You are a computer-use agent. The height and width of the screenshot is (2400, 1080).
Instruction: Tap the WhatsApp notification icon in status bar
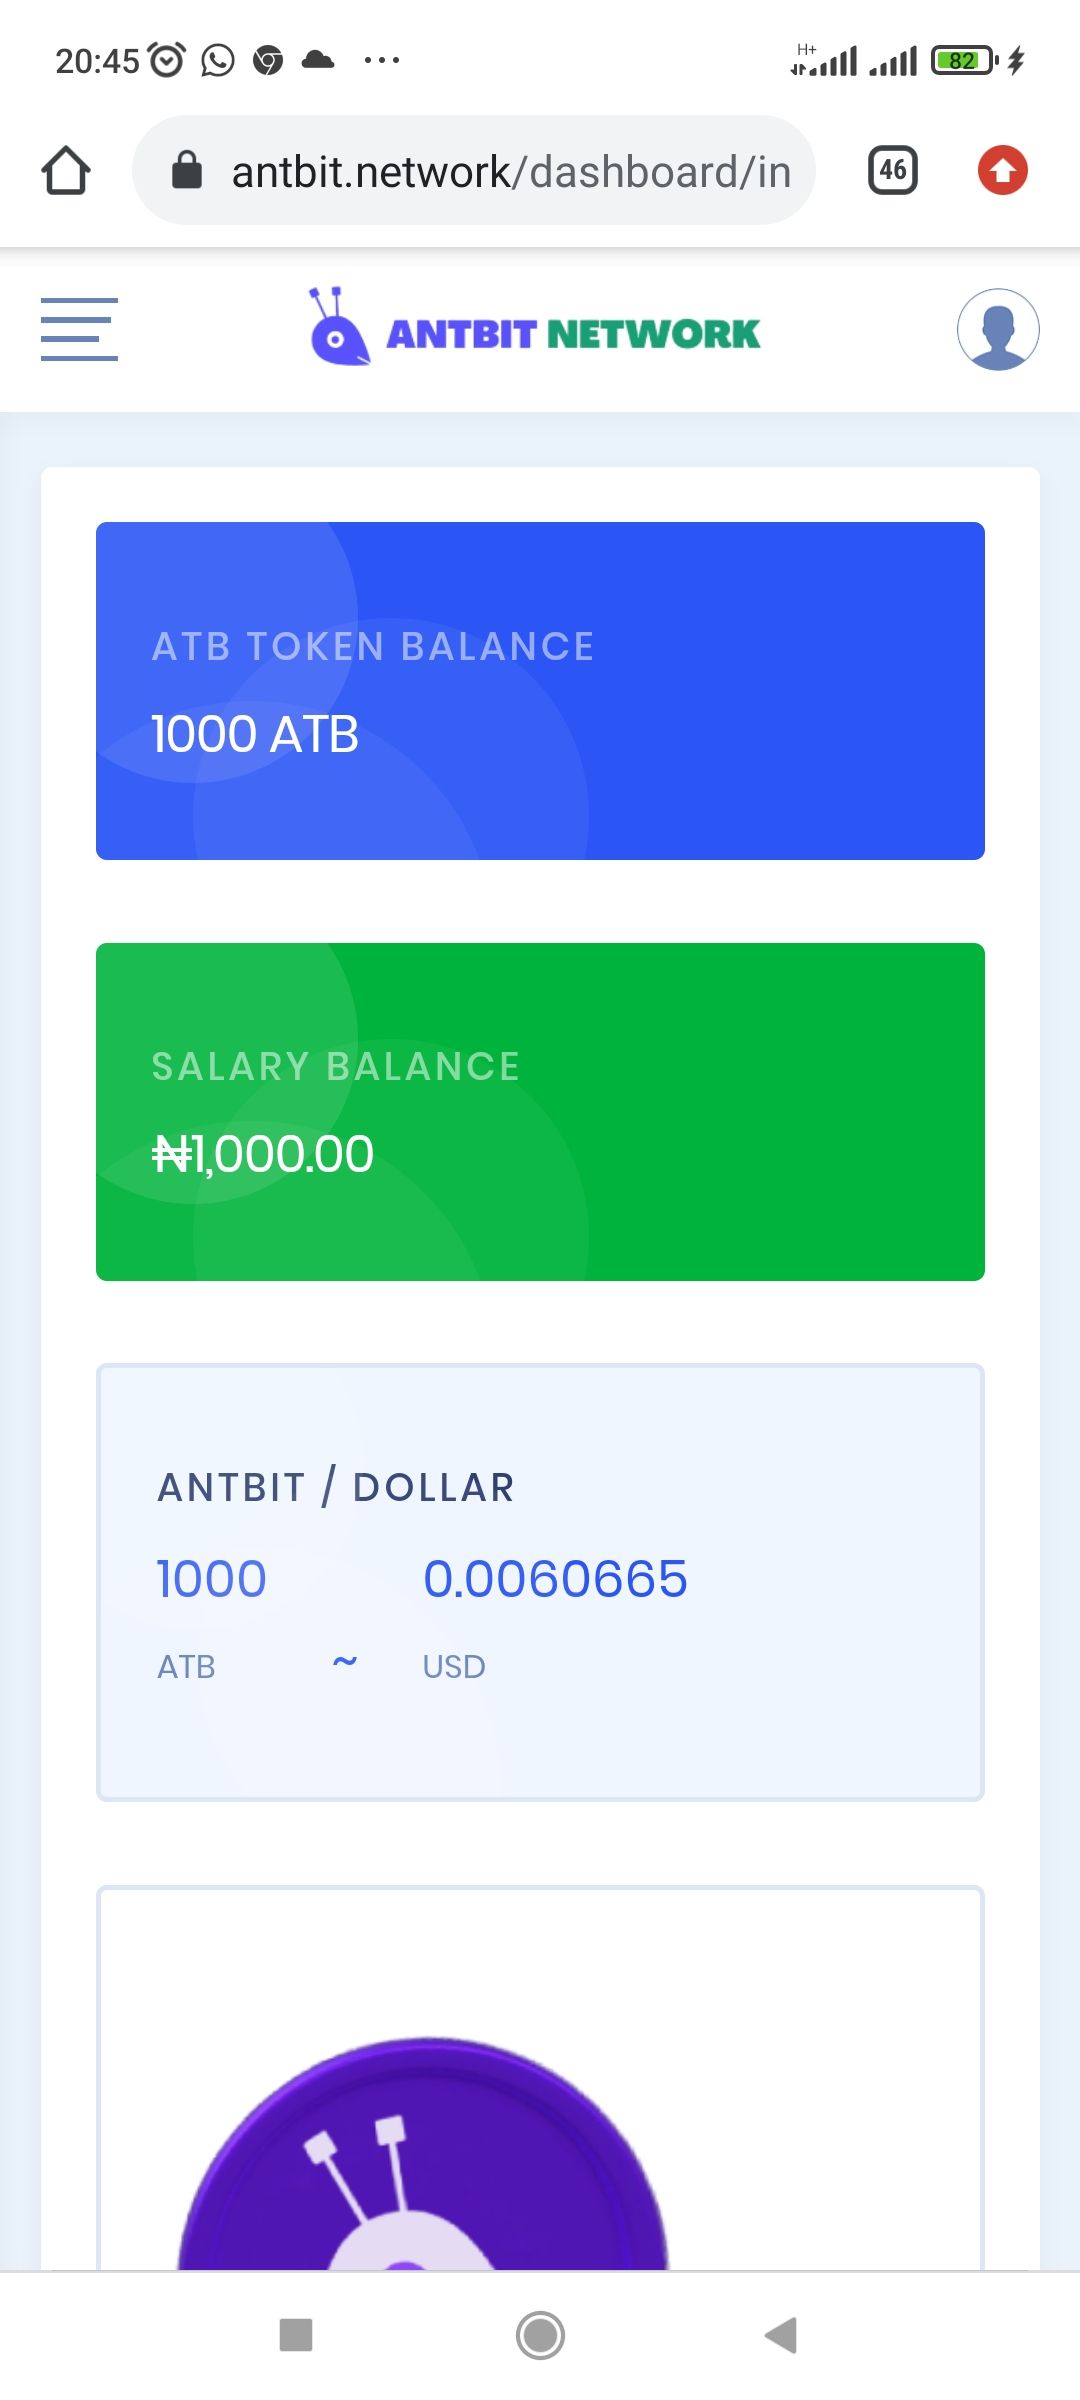[218, 61]
